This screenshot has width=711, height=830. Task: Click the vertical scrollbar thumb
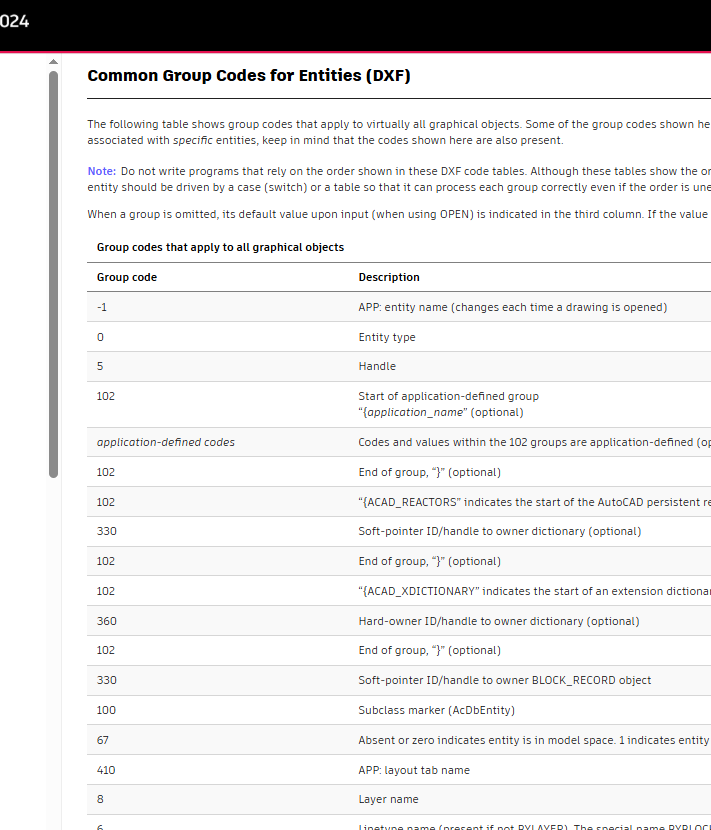(53, 274)
